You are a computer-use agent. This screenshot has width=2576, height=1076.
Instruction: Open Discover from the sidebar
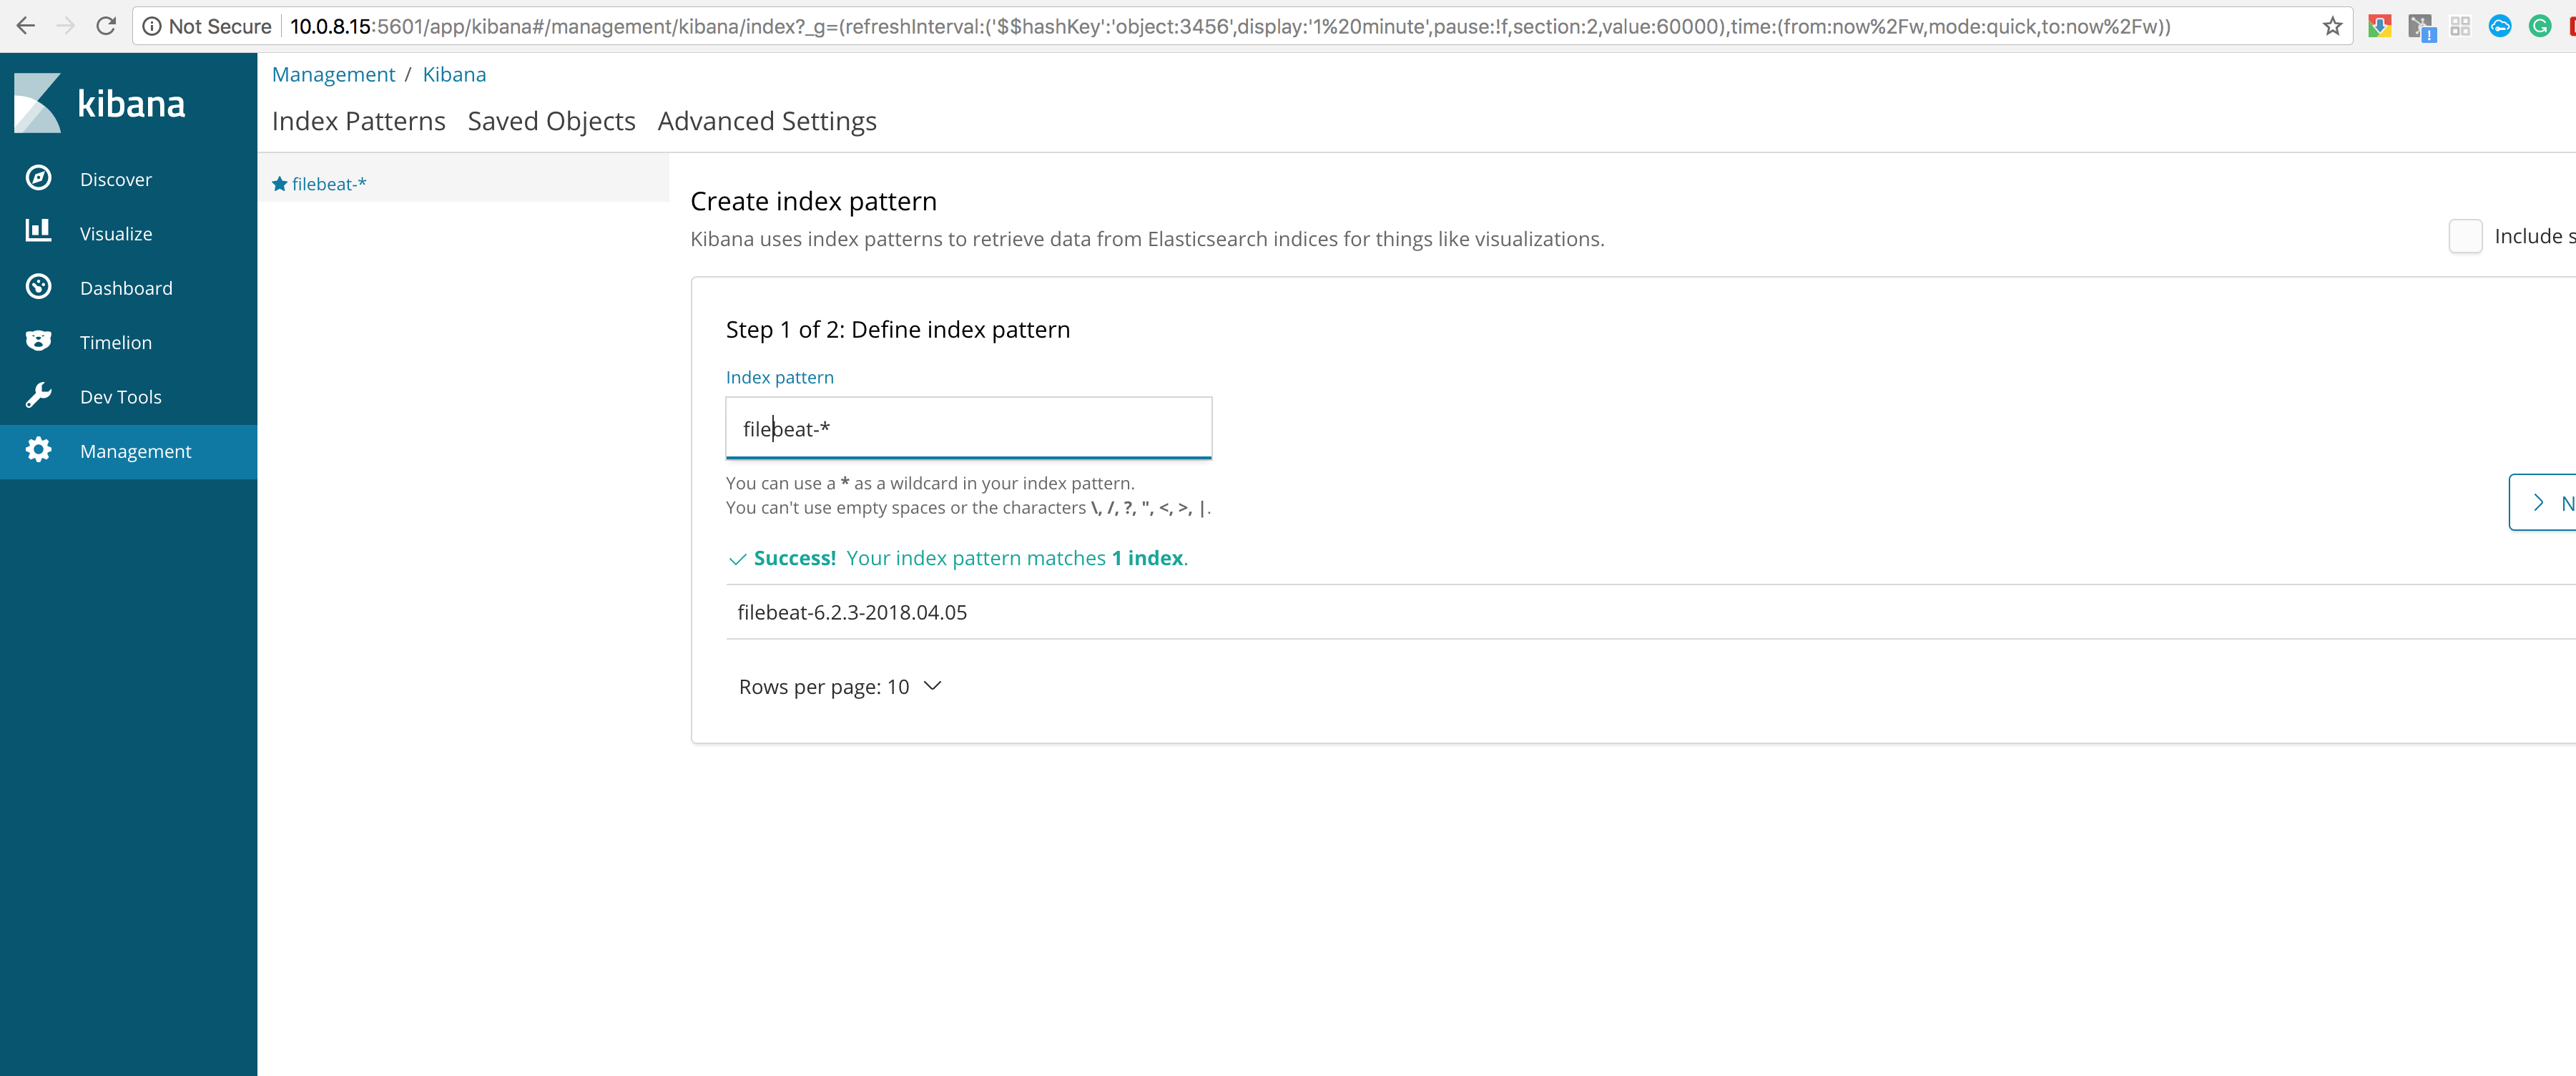point(115,179)
